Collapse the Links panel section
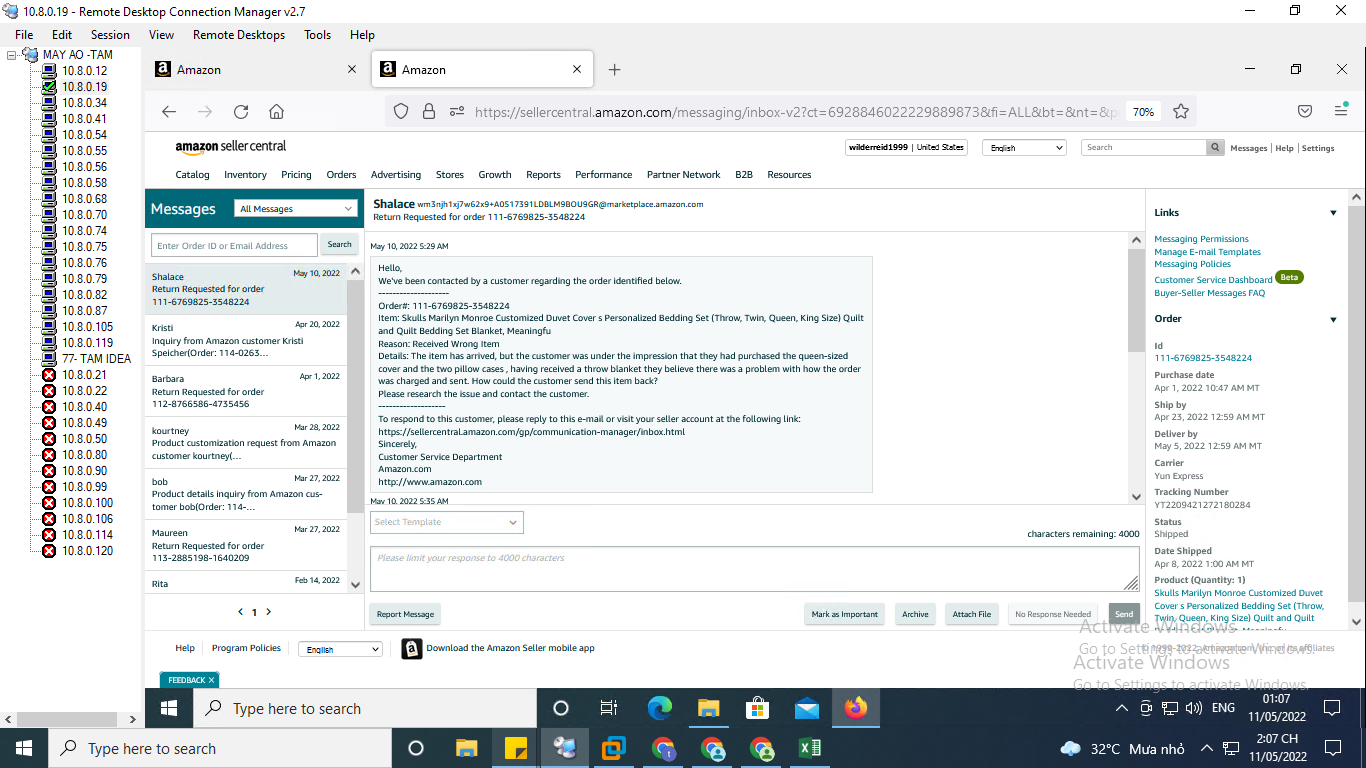Image resolution: width=1366 pixels, height=768 pixels. coord(1333,213)
